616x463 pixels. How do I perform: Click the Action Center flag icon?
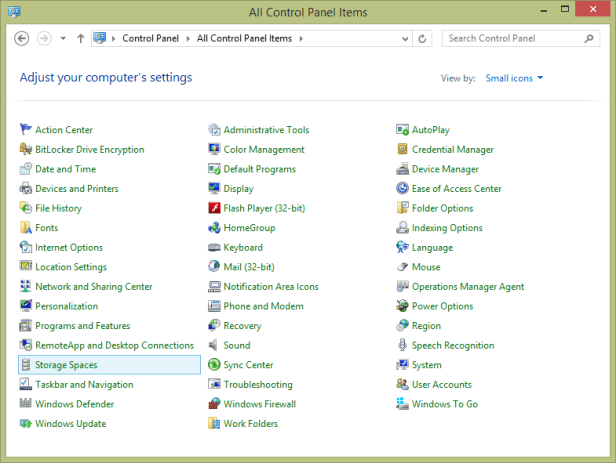[x=26, y=130]
